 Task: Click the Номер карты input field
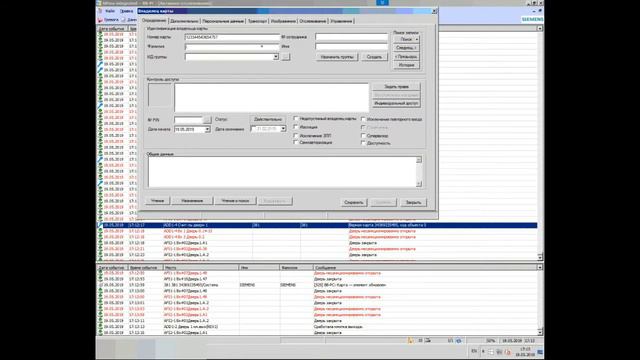232,37
